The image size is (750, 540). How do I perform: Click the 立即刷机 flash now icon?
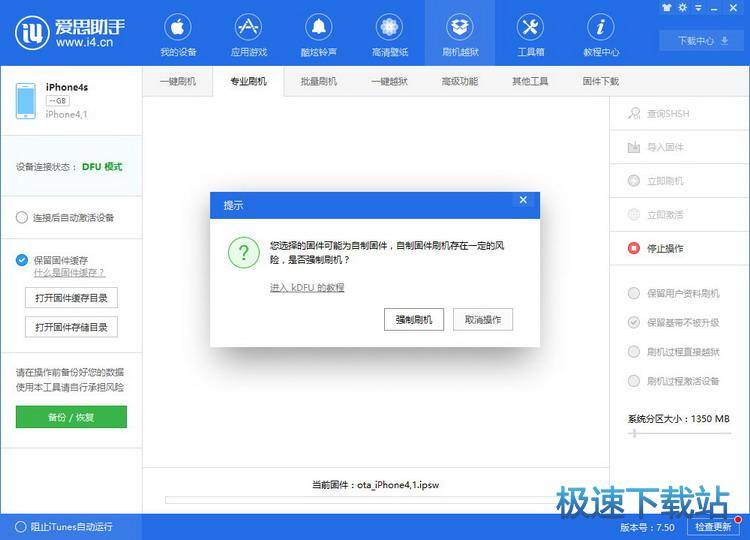(x=634, y=181)
